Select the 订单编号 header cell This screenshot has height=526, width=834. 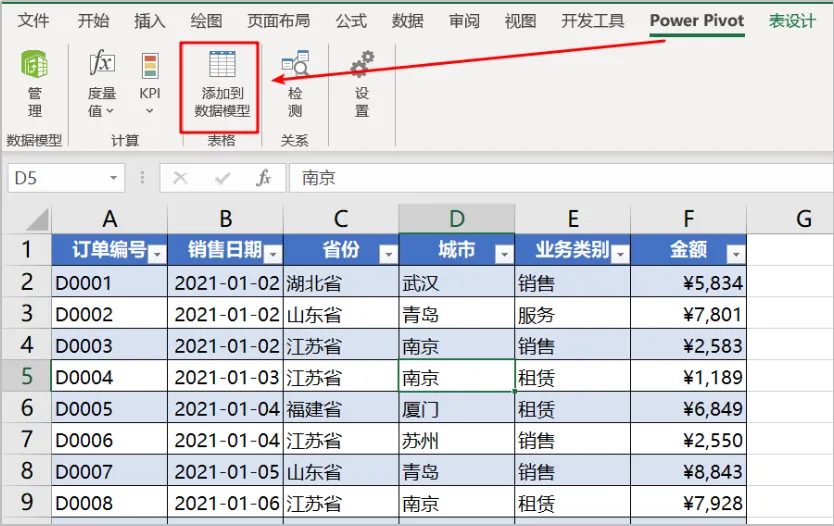110,249
